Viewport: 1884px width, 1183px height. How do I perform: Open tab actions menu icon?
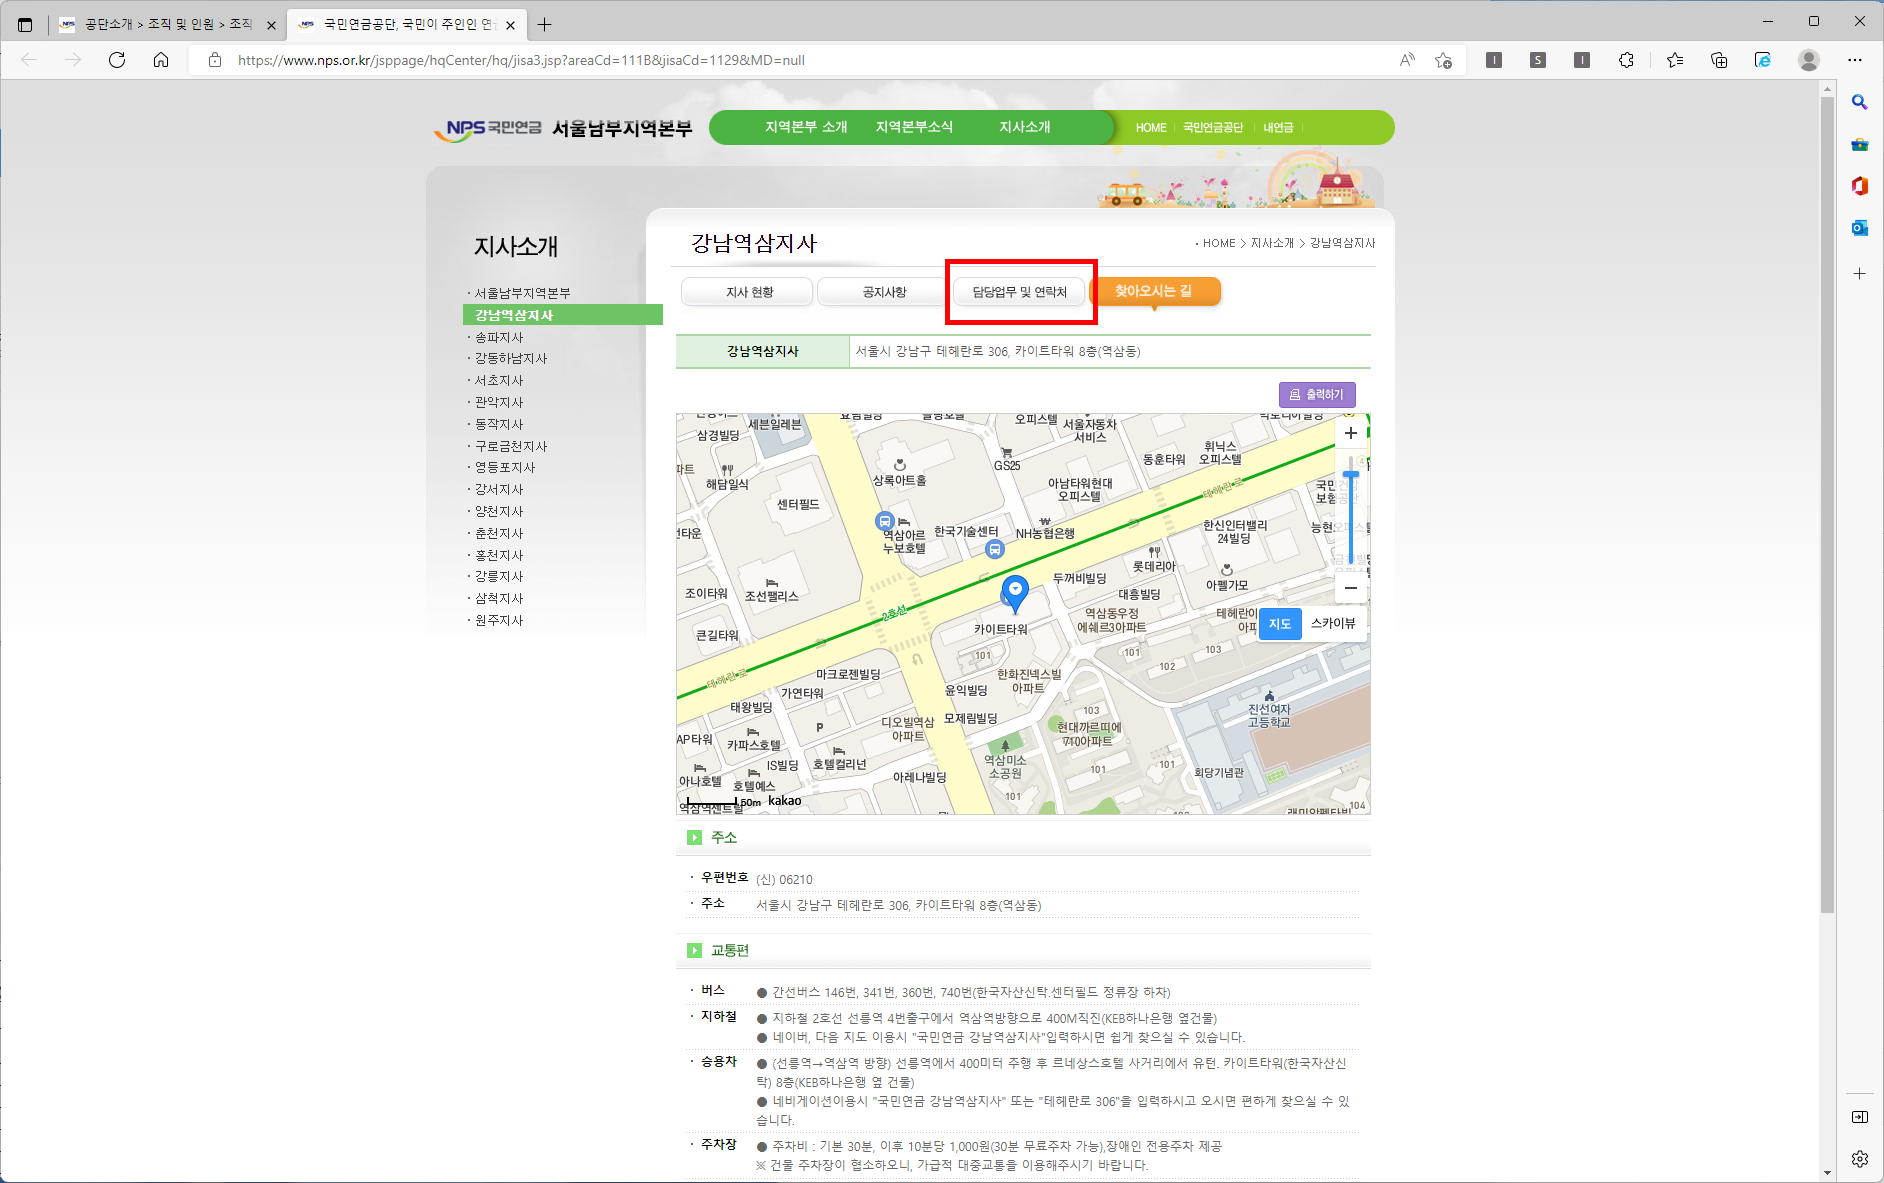click(x=25, y=24)
